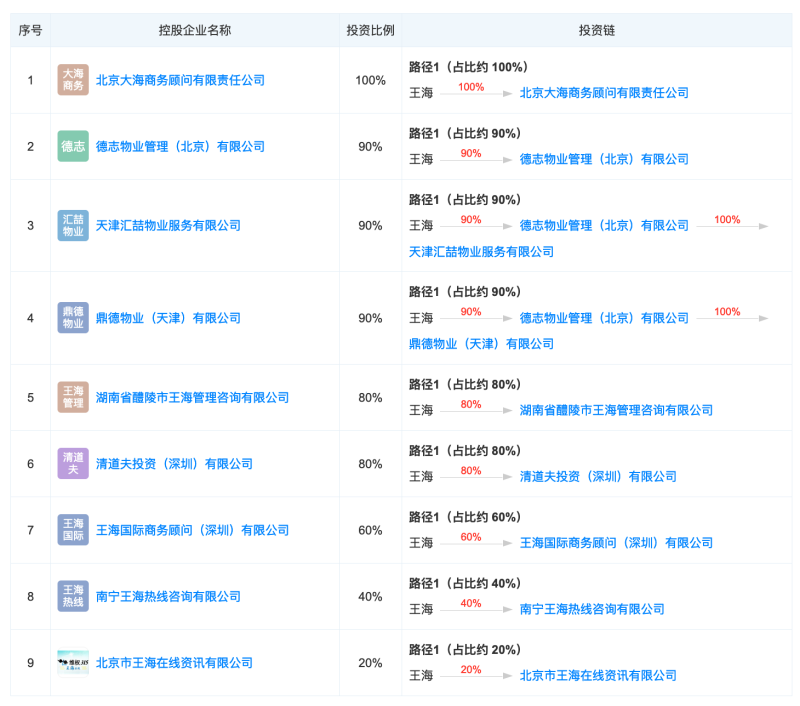800x706 pixels.
Task: Click 南宁王海热线咨询有限公司 in row 8 investment chain
Action: (592, 609)
